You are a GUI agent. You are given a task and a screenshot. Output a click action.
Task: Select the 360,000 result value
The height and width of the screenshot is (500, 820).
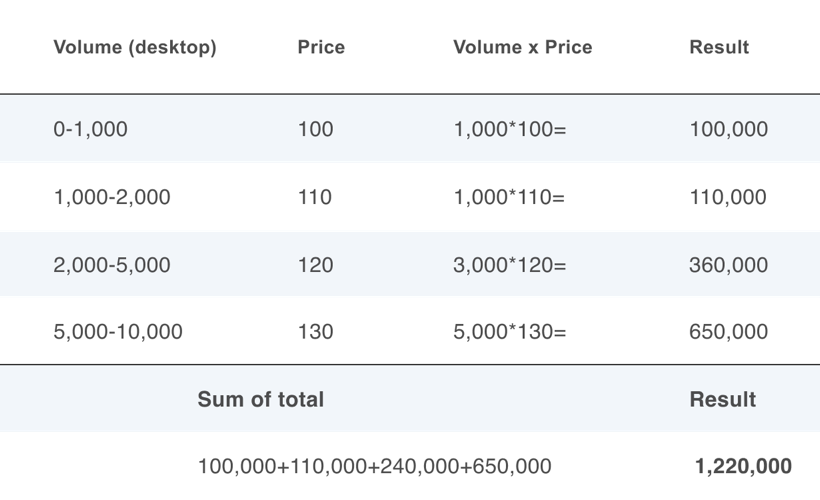[x=728, y=265]
